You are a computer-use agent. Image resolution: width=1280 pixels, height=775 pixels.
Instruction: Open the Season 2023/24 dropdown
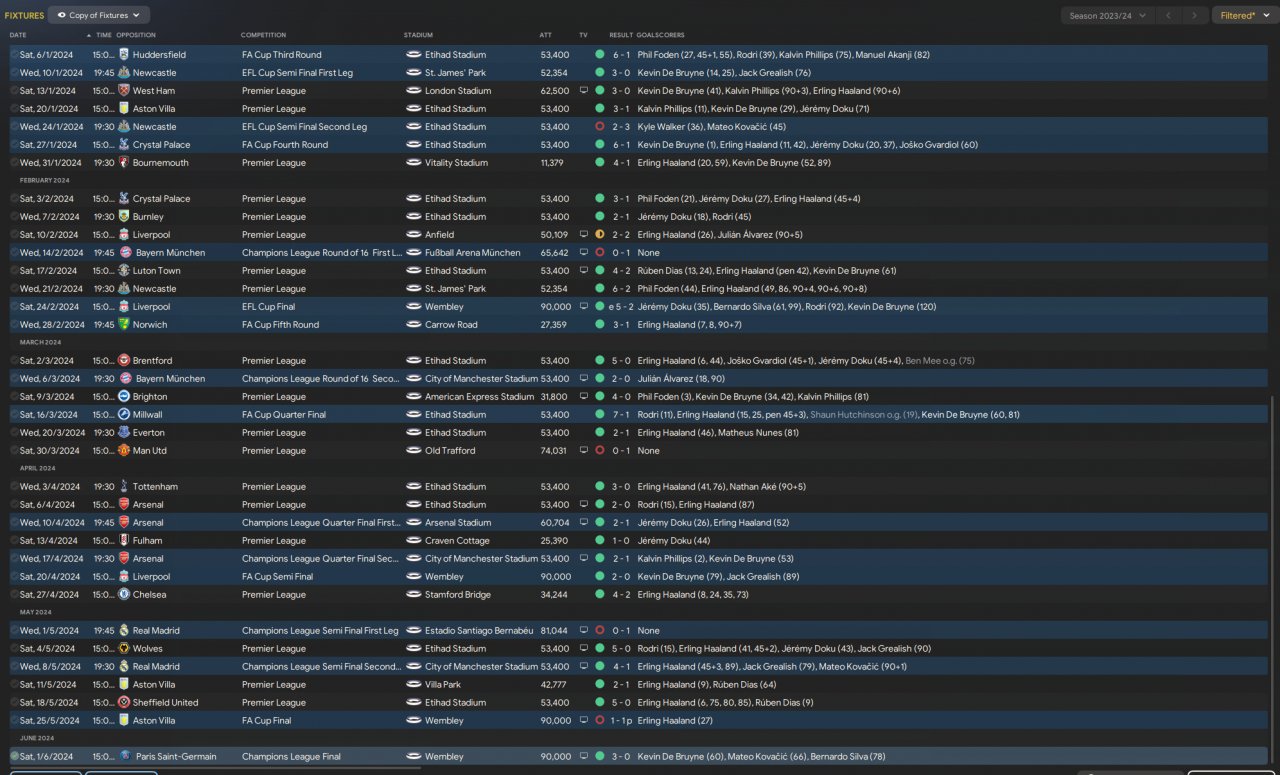tap(1106, 16)
